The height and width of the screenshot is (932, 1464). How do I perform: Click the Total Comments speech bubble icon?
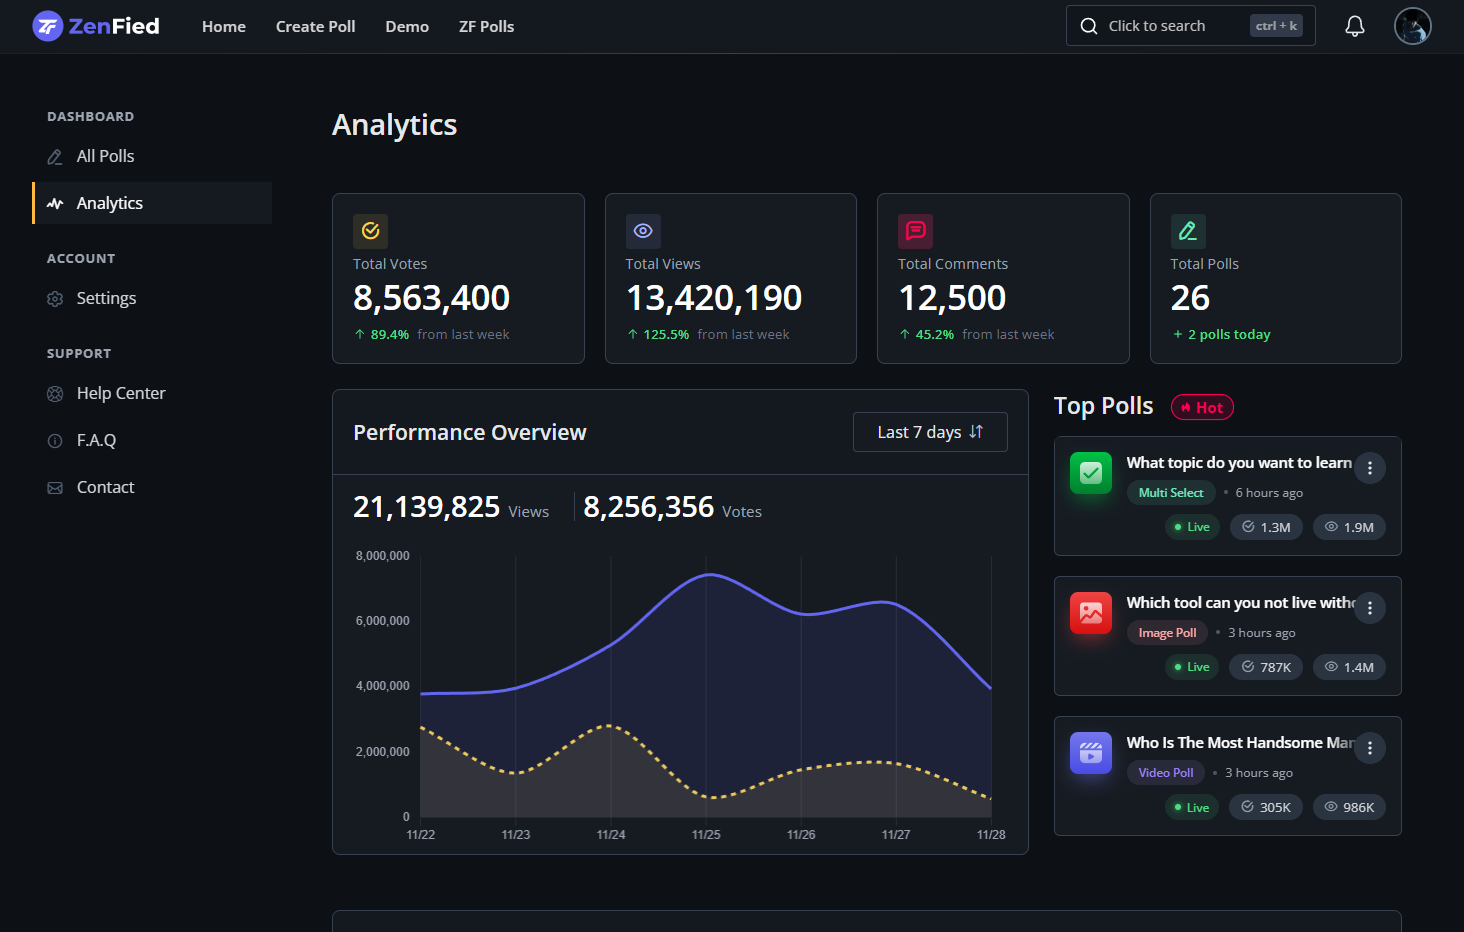[915, 230]
